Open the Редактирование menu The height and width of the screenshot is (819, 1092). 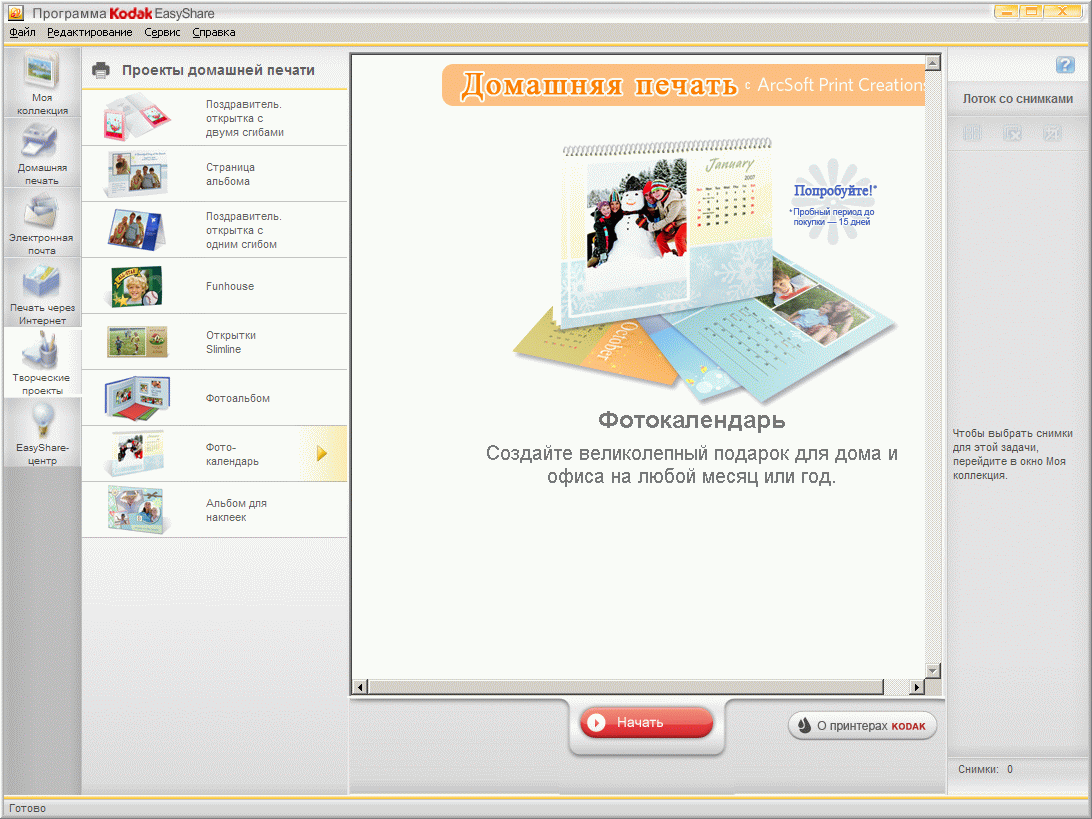click(x=89, y=32)
